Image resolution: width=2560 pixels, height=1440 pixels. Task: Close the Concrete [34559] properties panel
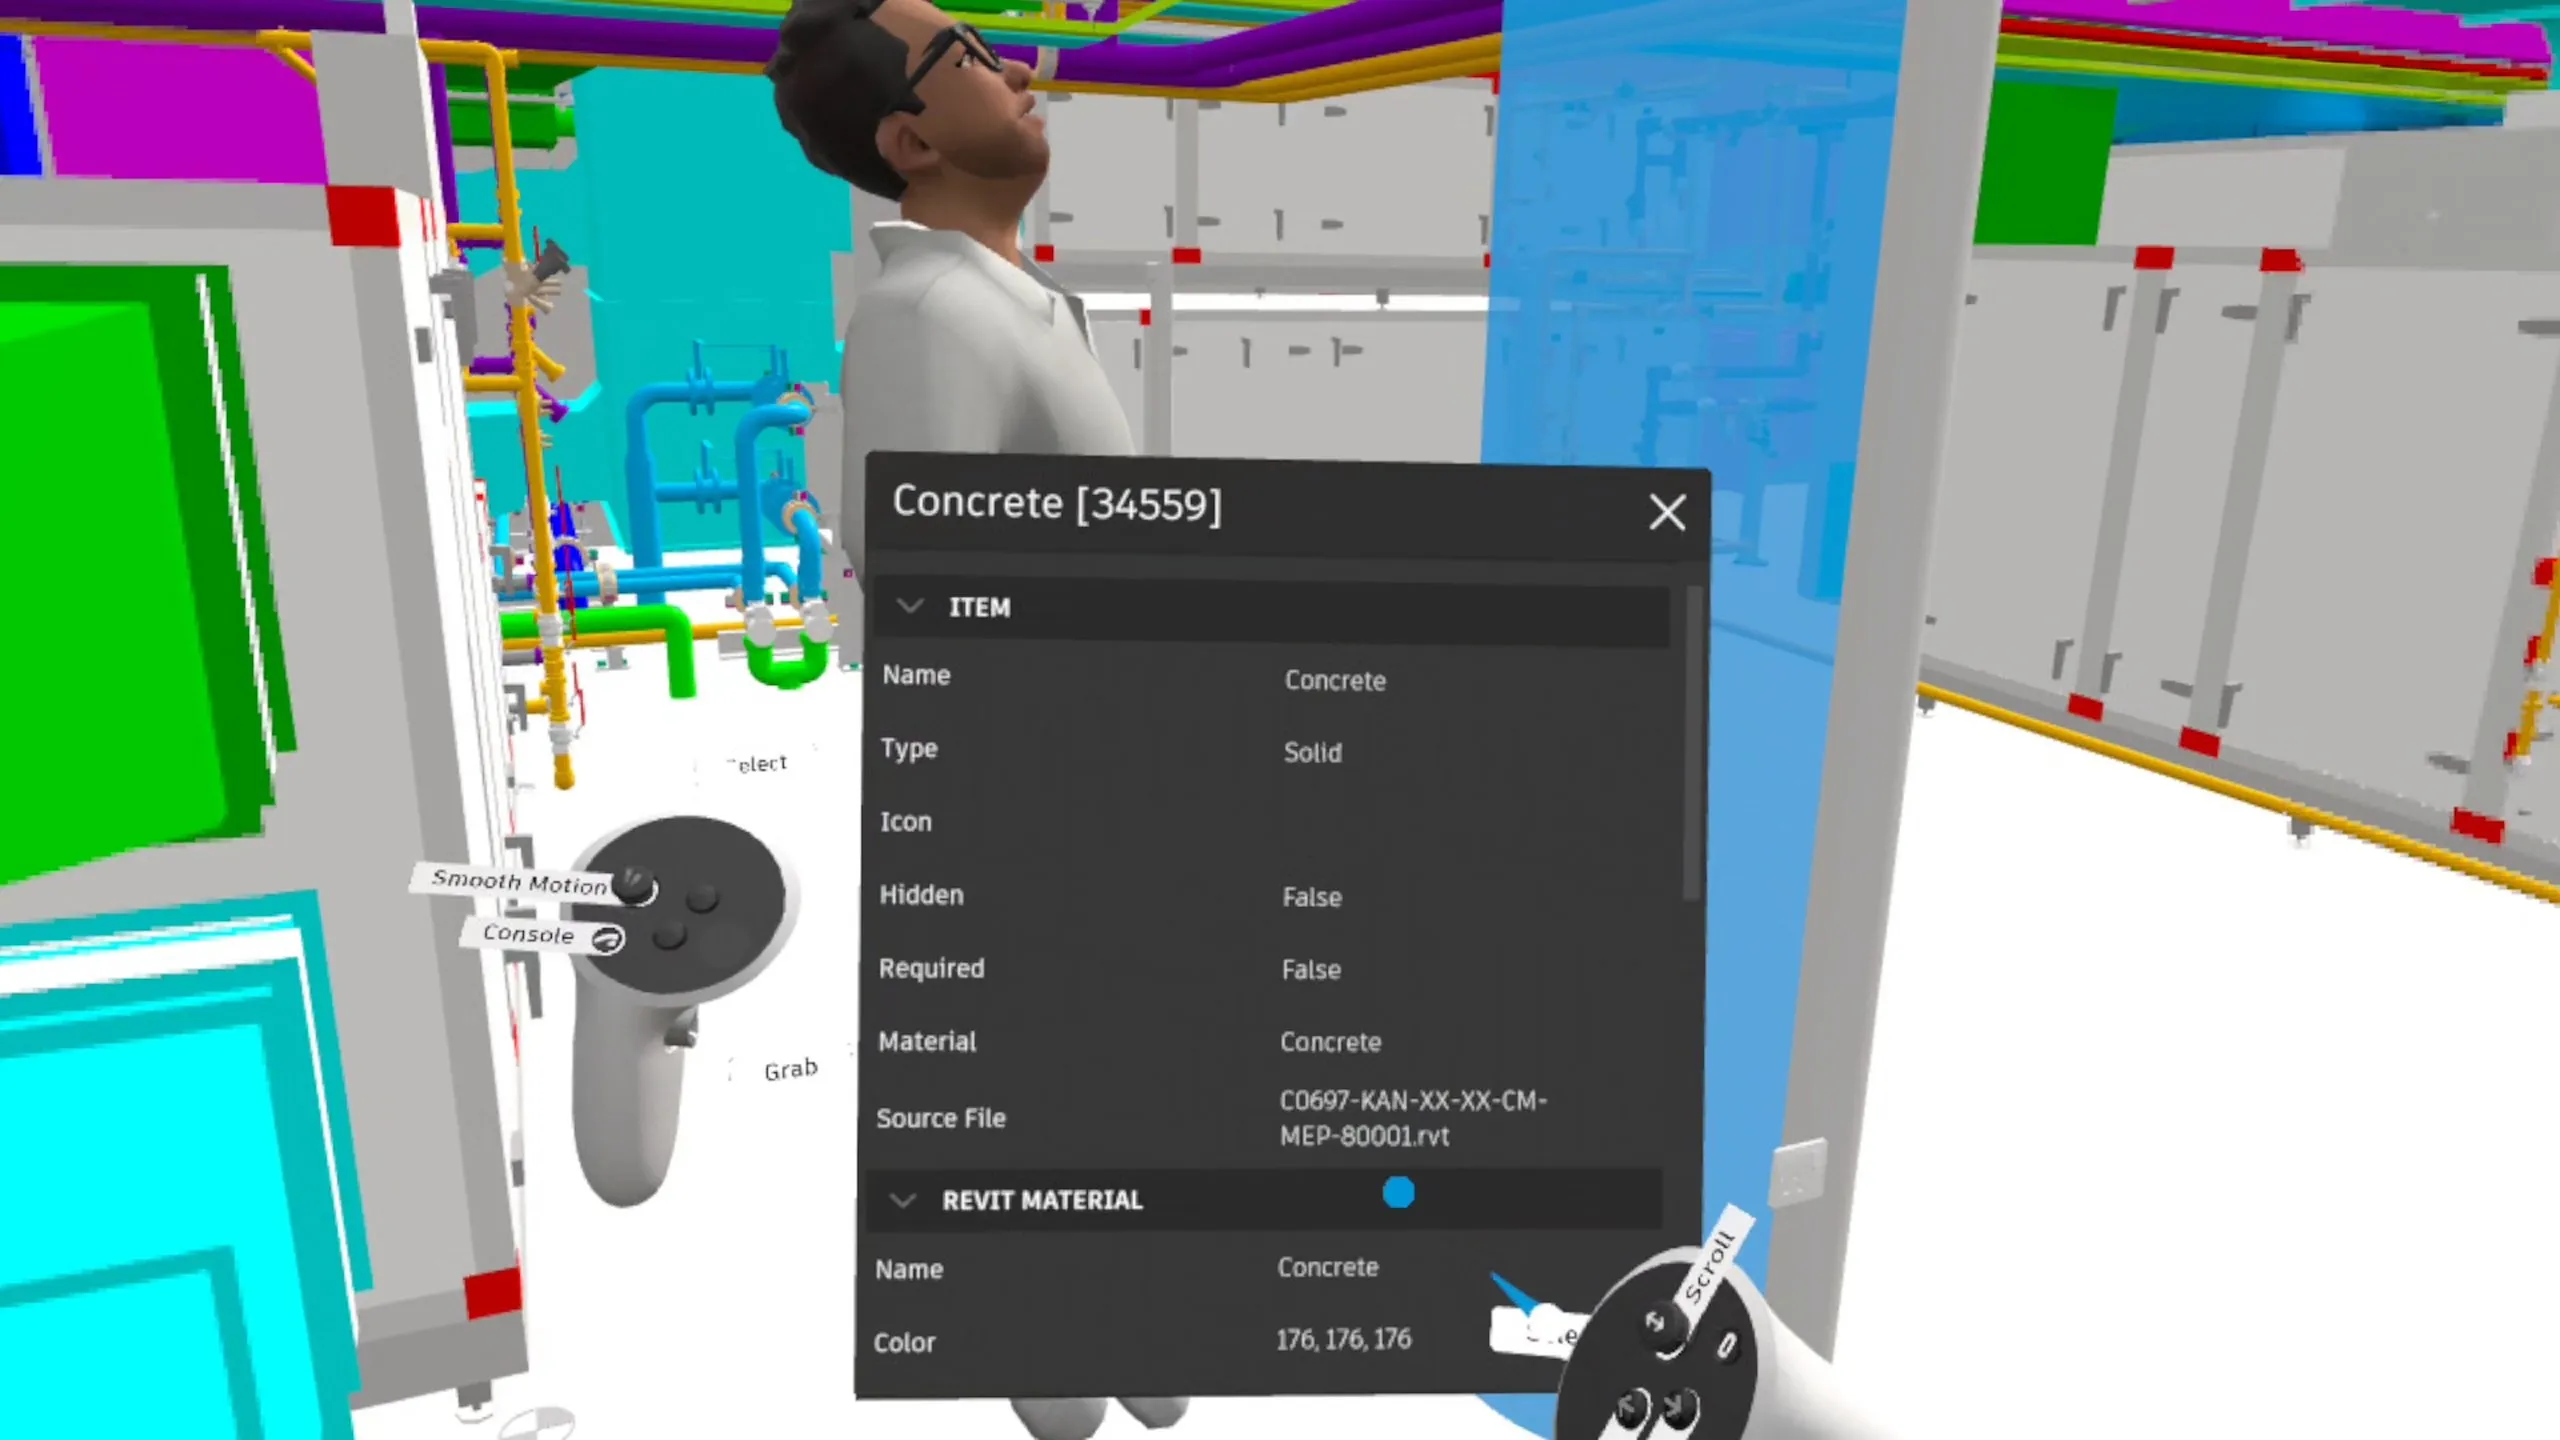(1666, 513)
